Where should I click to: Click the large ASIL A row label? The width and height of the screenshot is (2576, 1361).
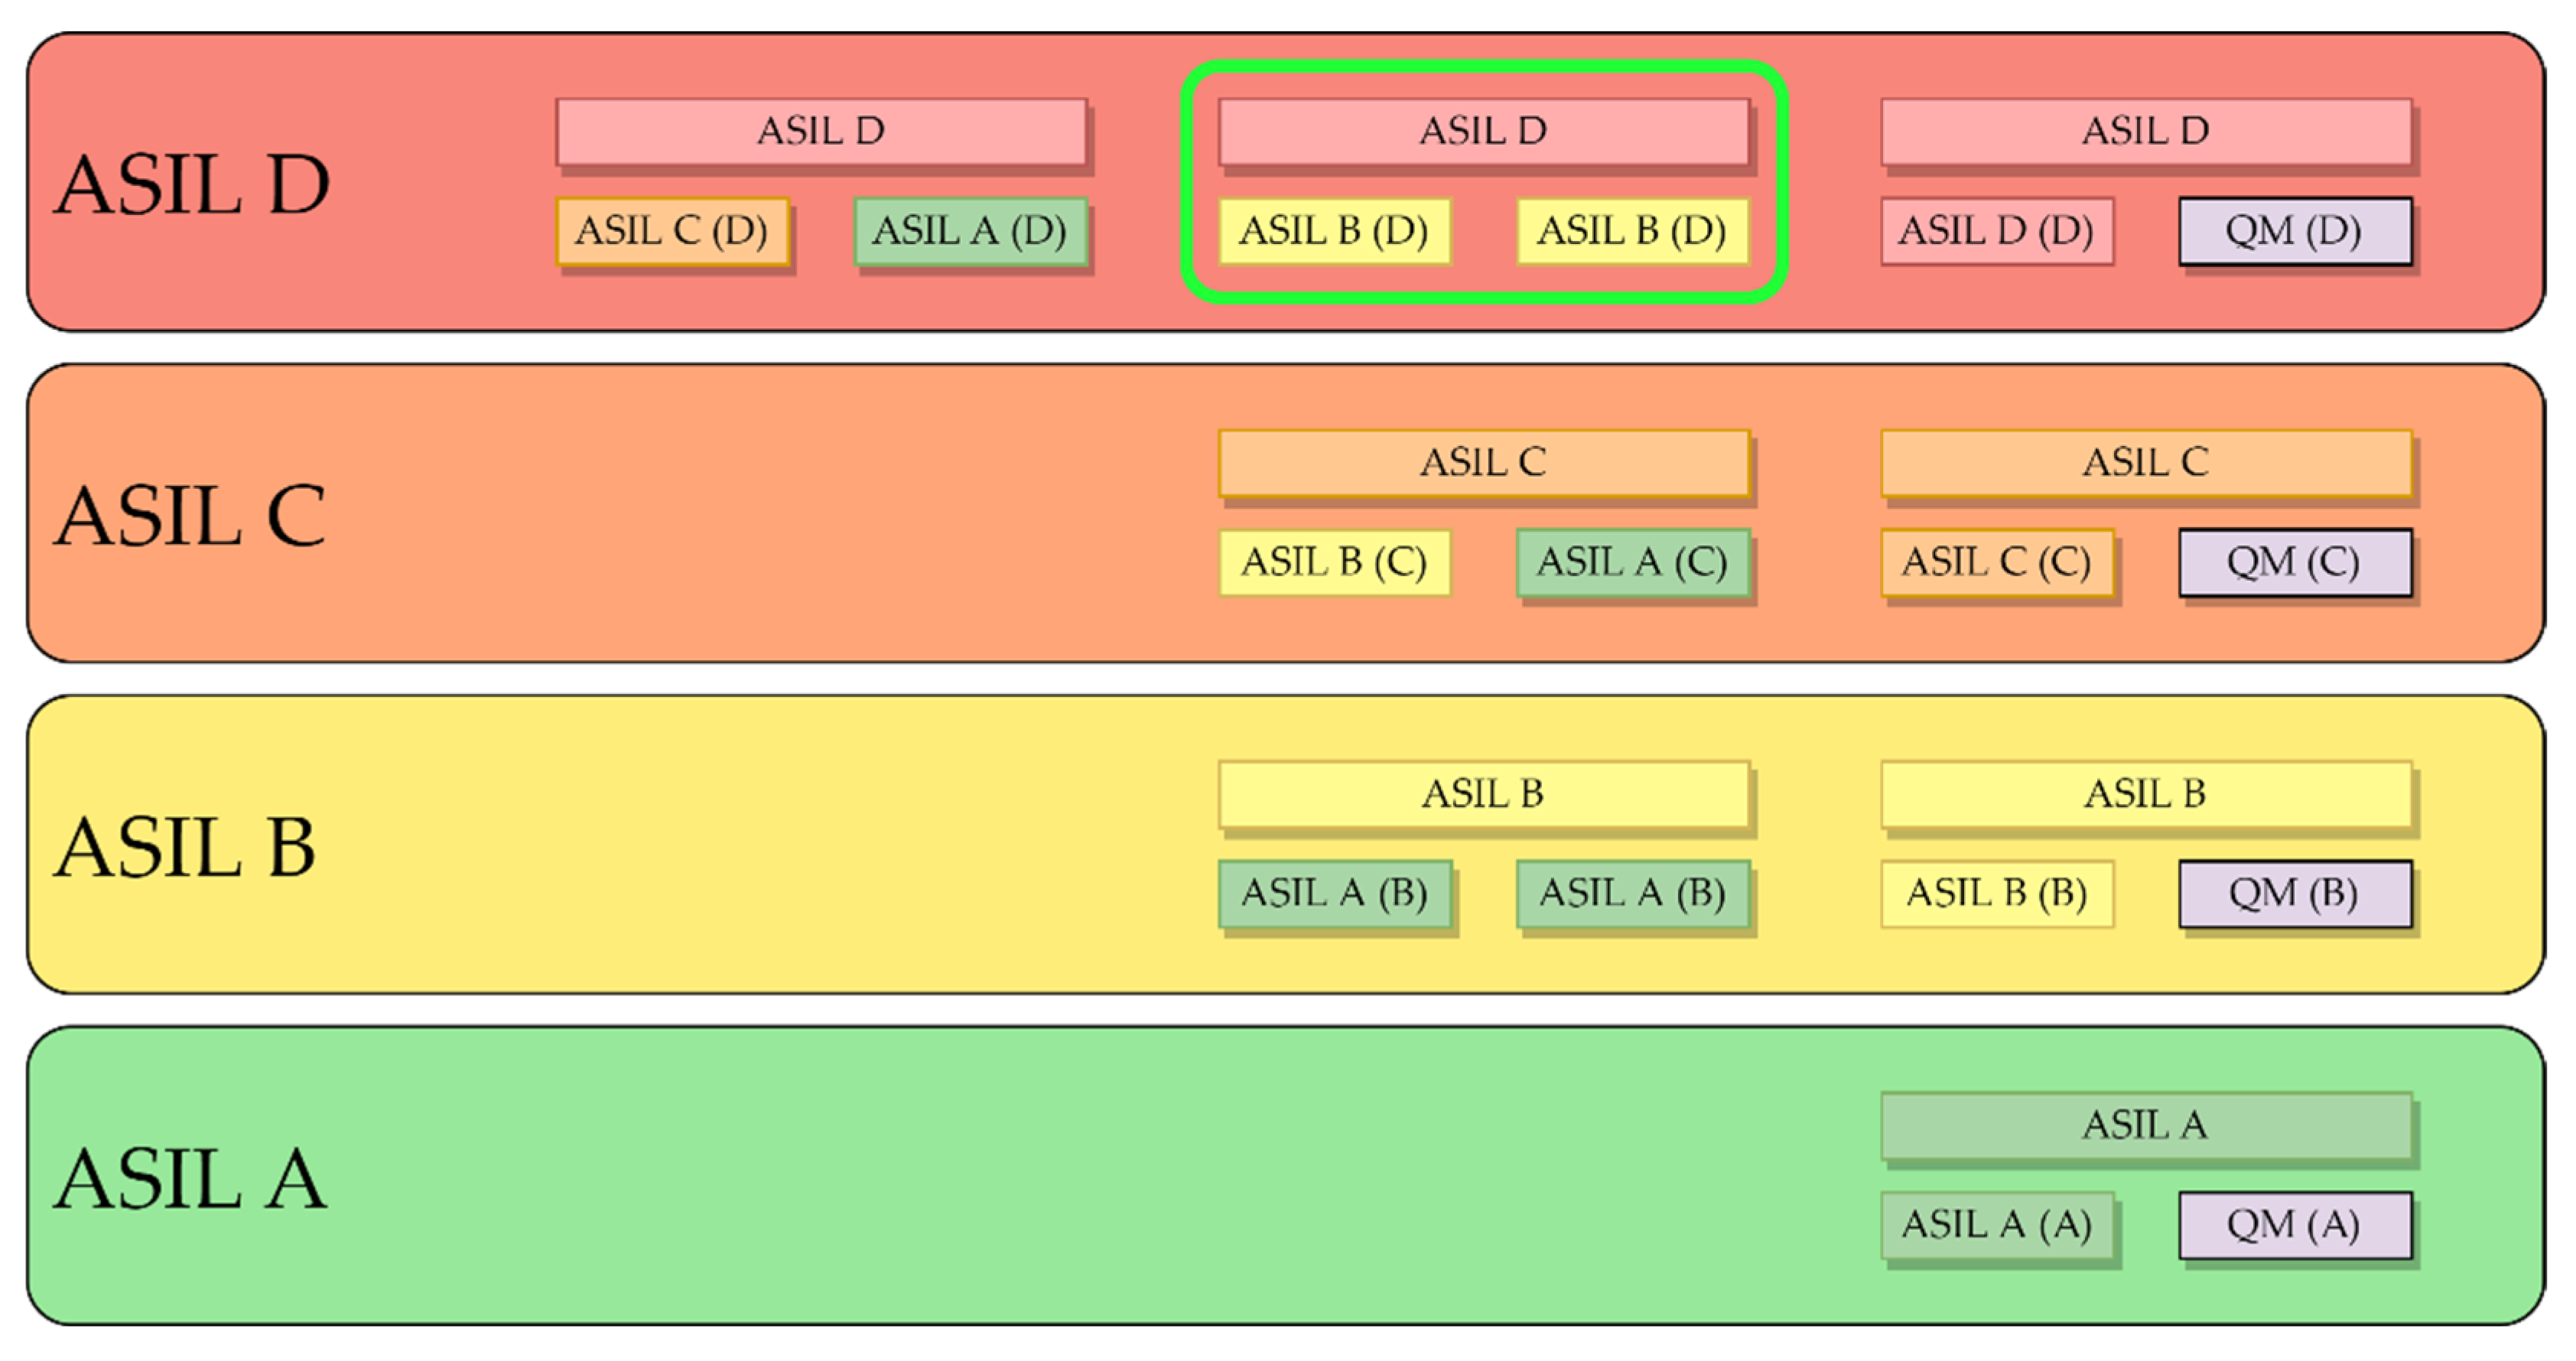[190, 1178]
